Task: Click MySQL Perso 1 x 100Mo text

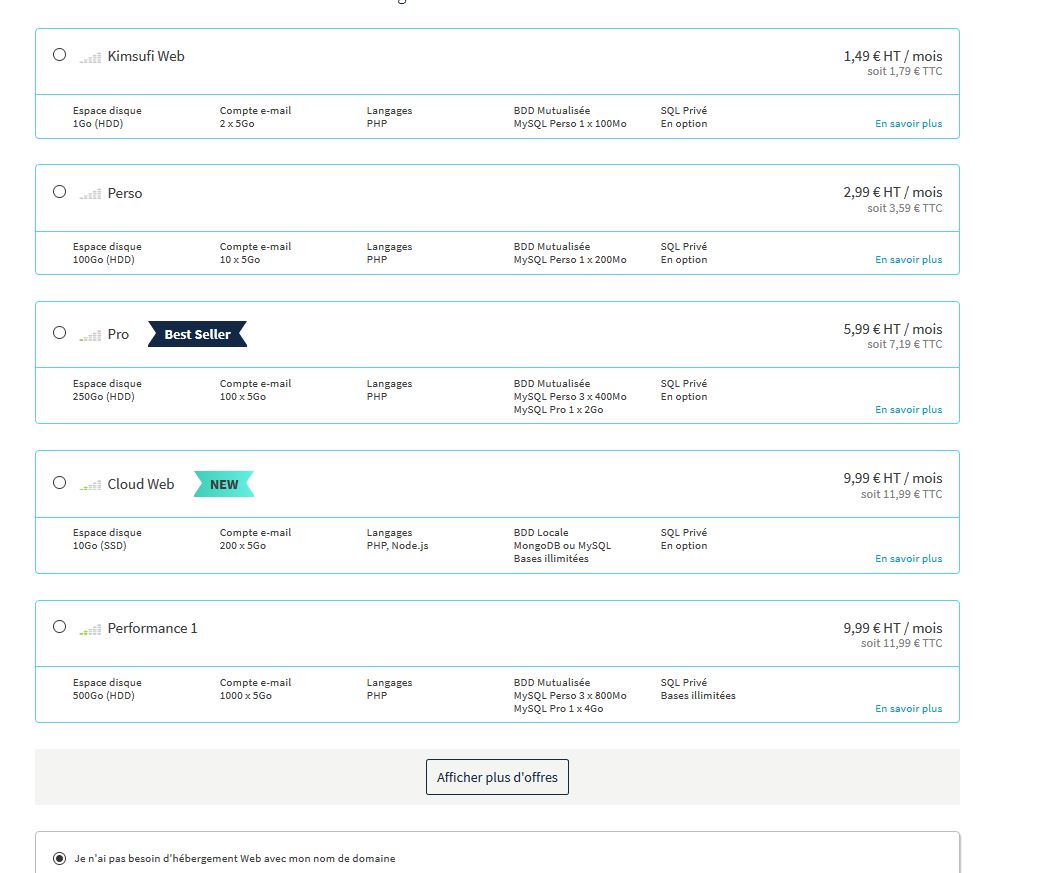Action: pos(570,124)
